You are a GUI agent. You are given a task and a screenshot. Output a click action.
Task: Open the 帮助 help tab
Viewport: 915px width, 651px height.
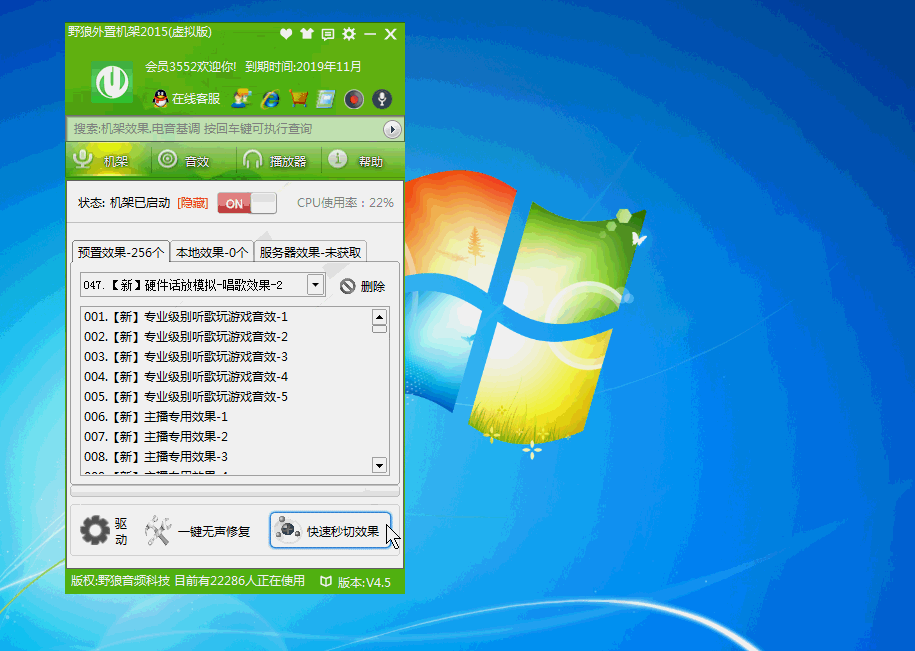point(362,160)
